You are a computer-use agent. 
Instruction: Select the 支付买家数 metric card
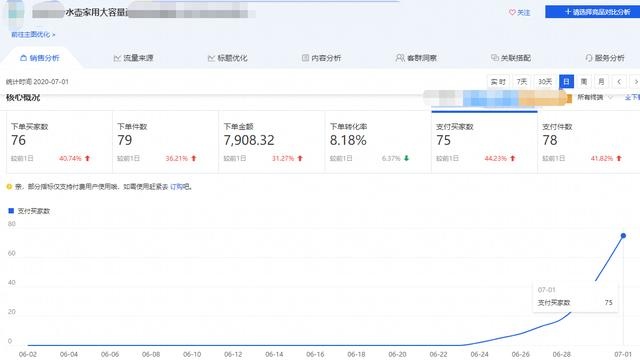point(484,142)
